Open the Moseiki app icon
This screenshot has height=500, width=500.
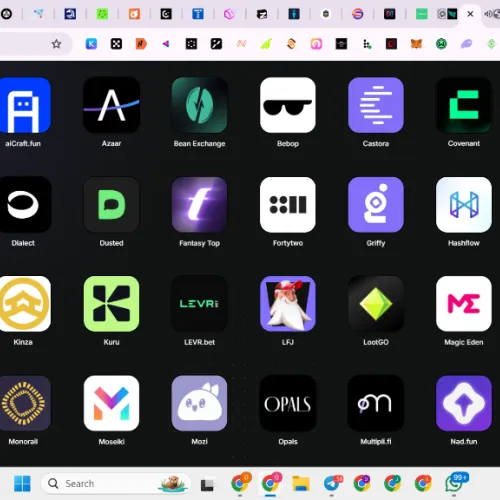tap(111, 403)
